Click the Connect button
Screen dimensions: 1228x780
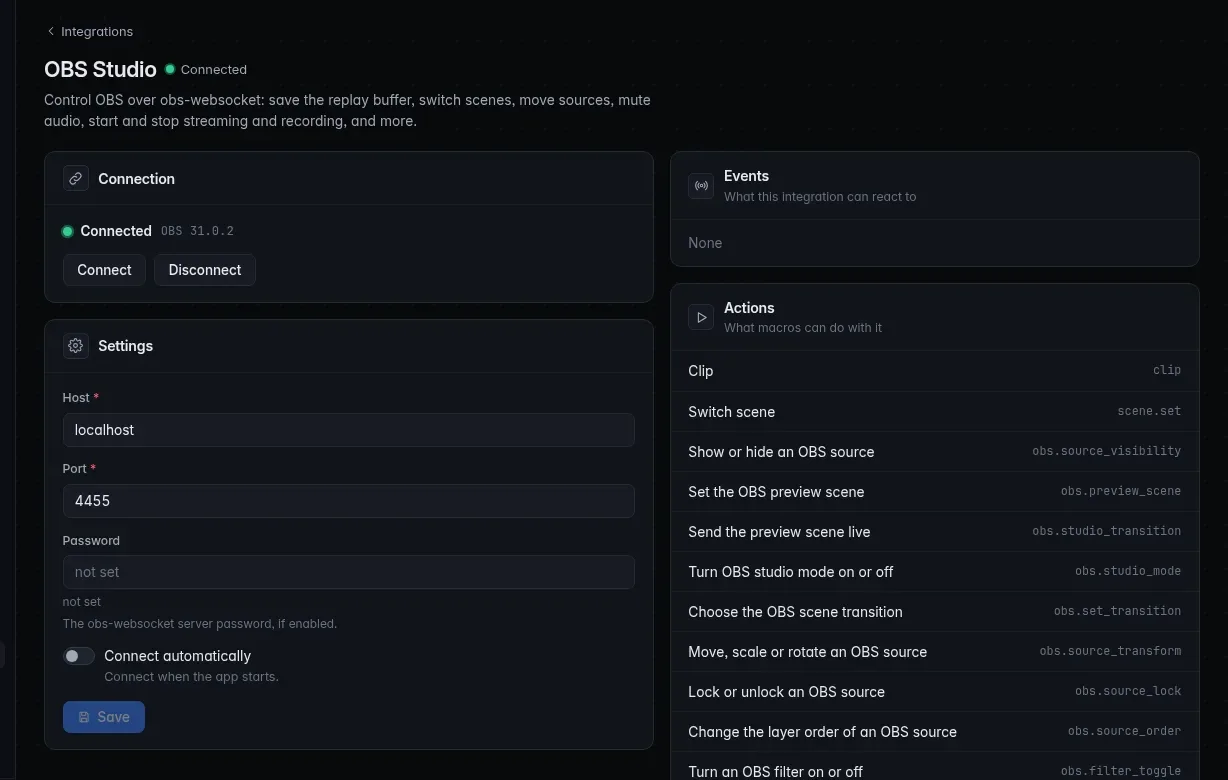pyautogui.click(x=104, y=270)
